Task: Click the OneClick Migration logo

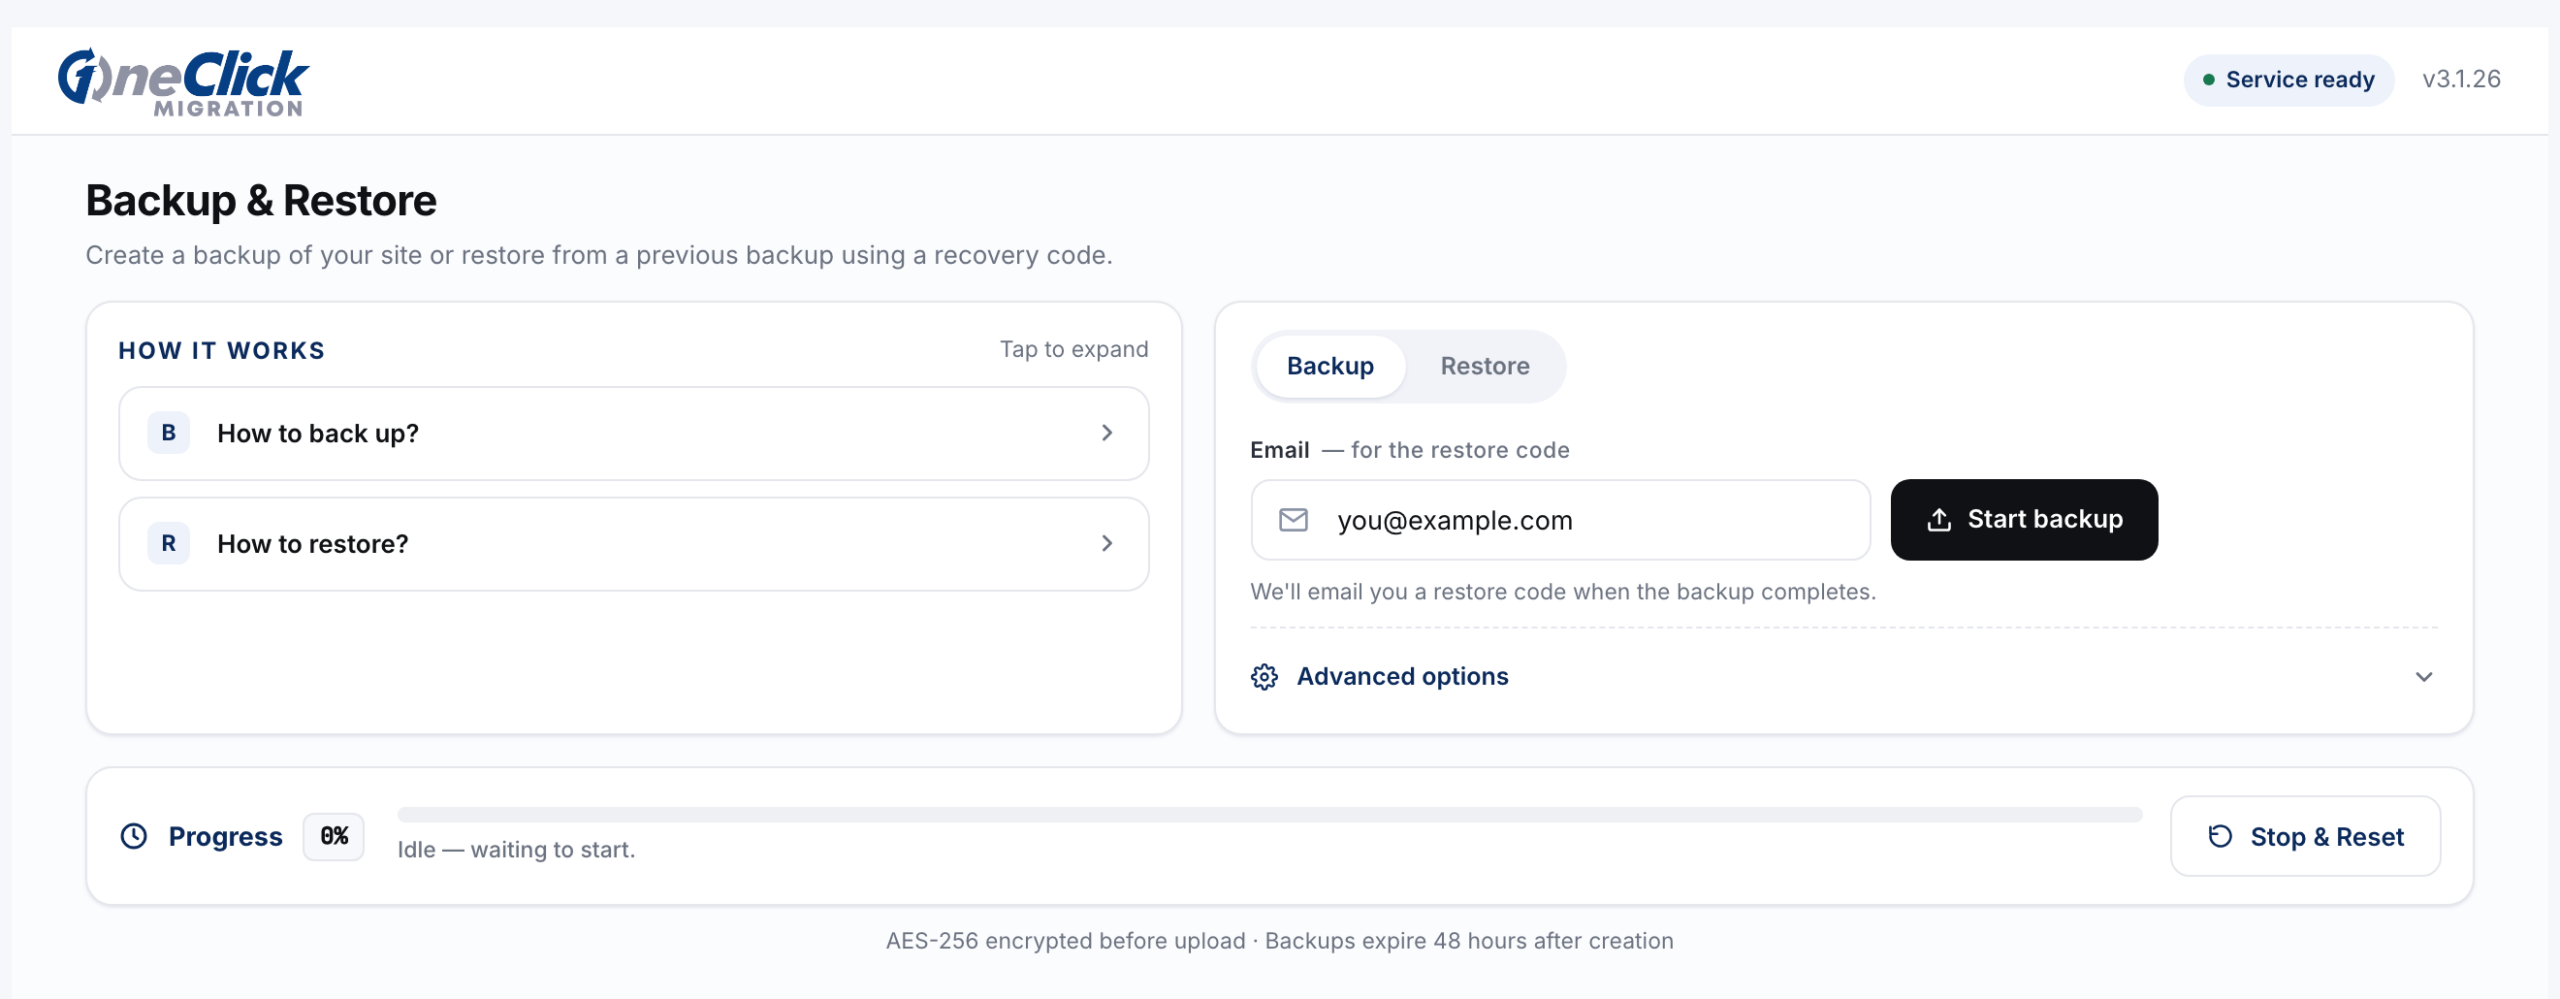Action: click(183, 82)
